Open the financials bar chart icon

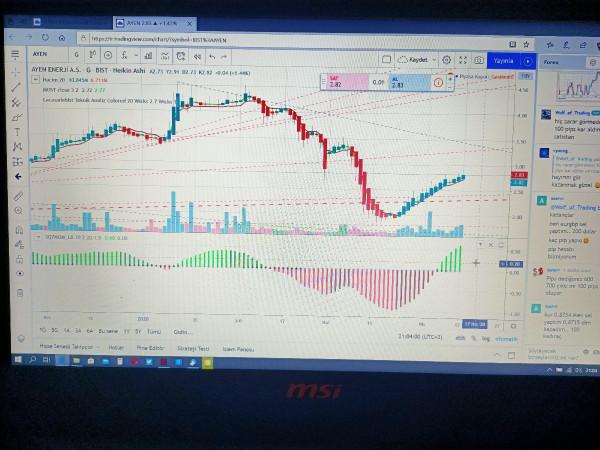coord(148,56)
